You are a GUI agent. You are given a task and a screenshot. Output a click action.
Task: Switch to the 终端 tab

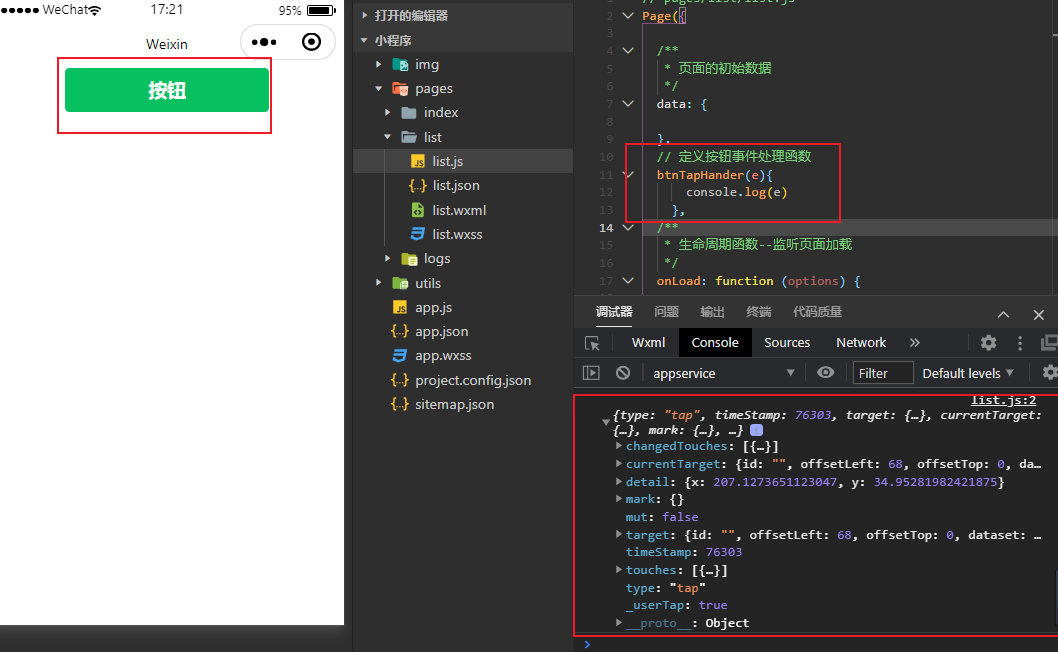(758, 312)
